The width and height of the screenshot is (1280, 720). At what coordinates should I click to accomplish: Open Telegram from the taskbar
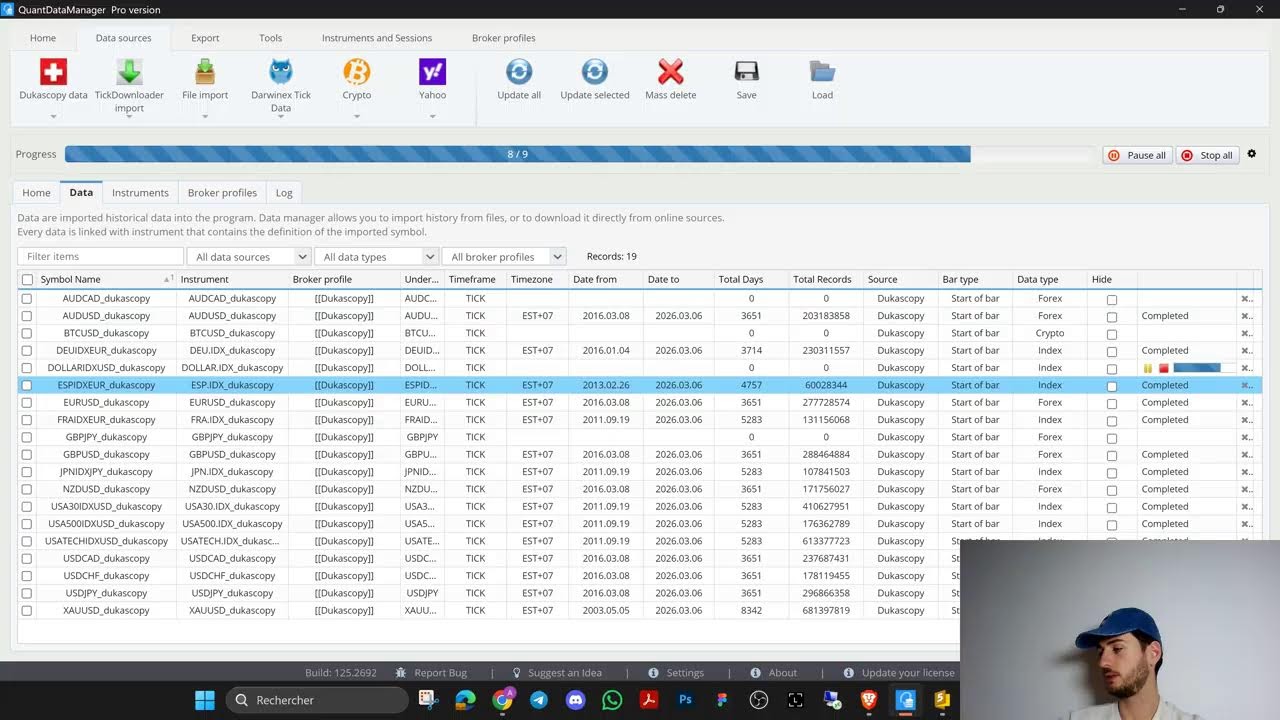tap(539, 700)
